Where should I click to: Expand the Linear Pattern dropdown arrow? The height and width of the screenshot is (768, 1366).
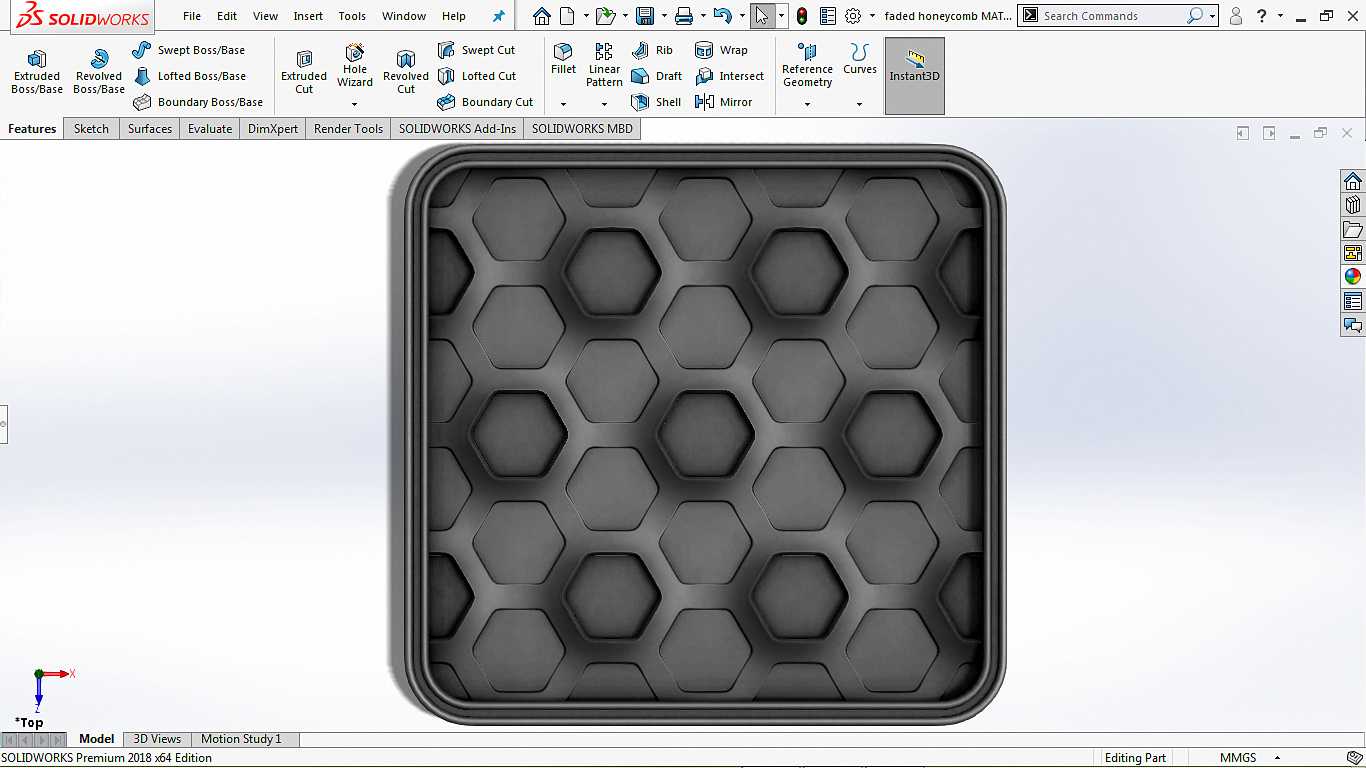(x=604, y=104)
